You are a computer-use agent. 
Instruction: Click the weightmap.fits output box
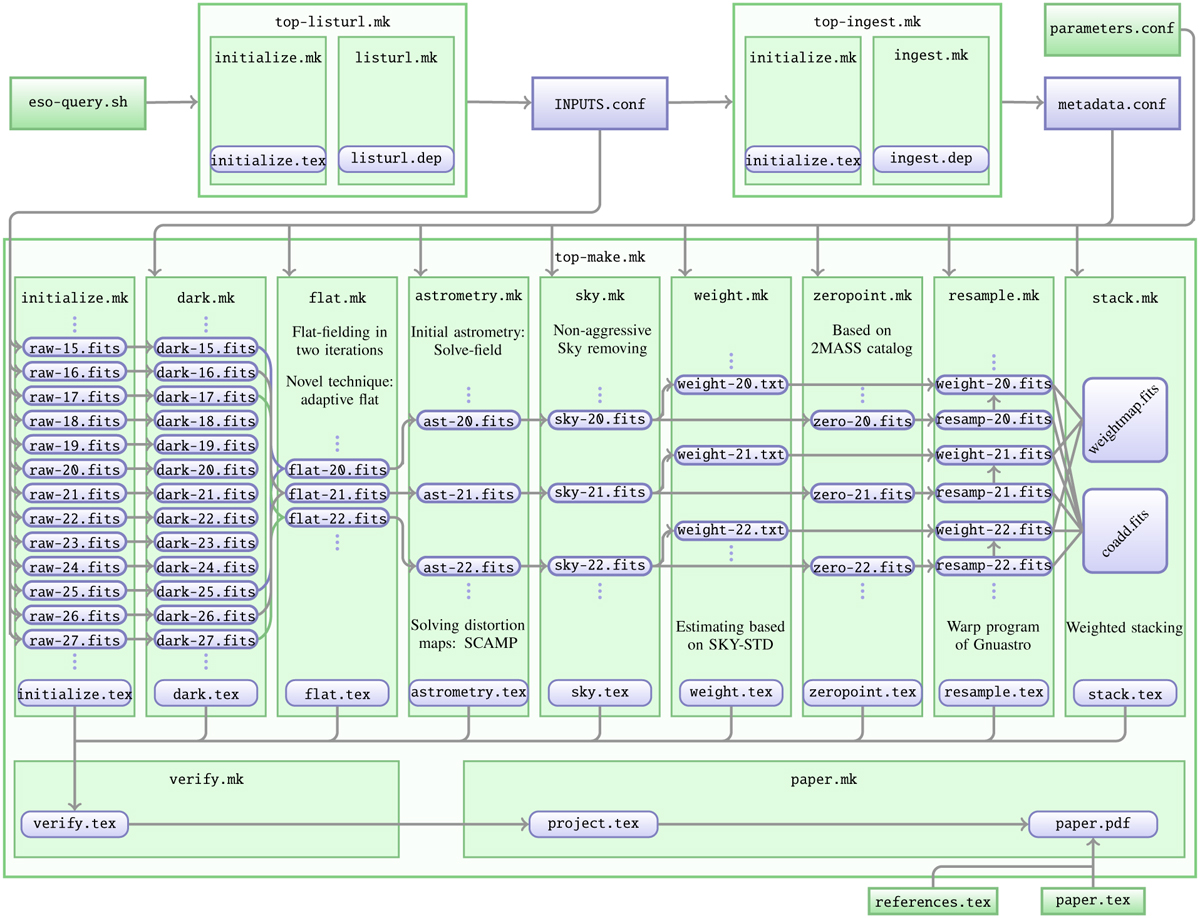tap(1125, 419)
